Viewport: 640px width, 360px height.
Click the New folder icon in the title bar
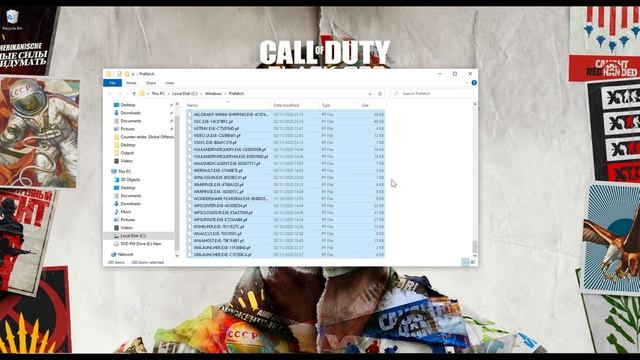point(127,74)
